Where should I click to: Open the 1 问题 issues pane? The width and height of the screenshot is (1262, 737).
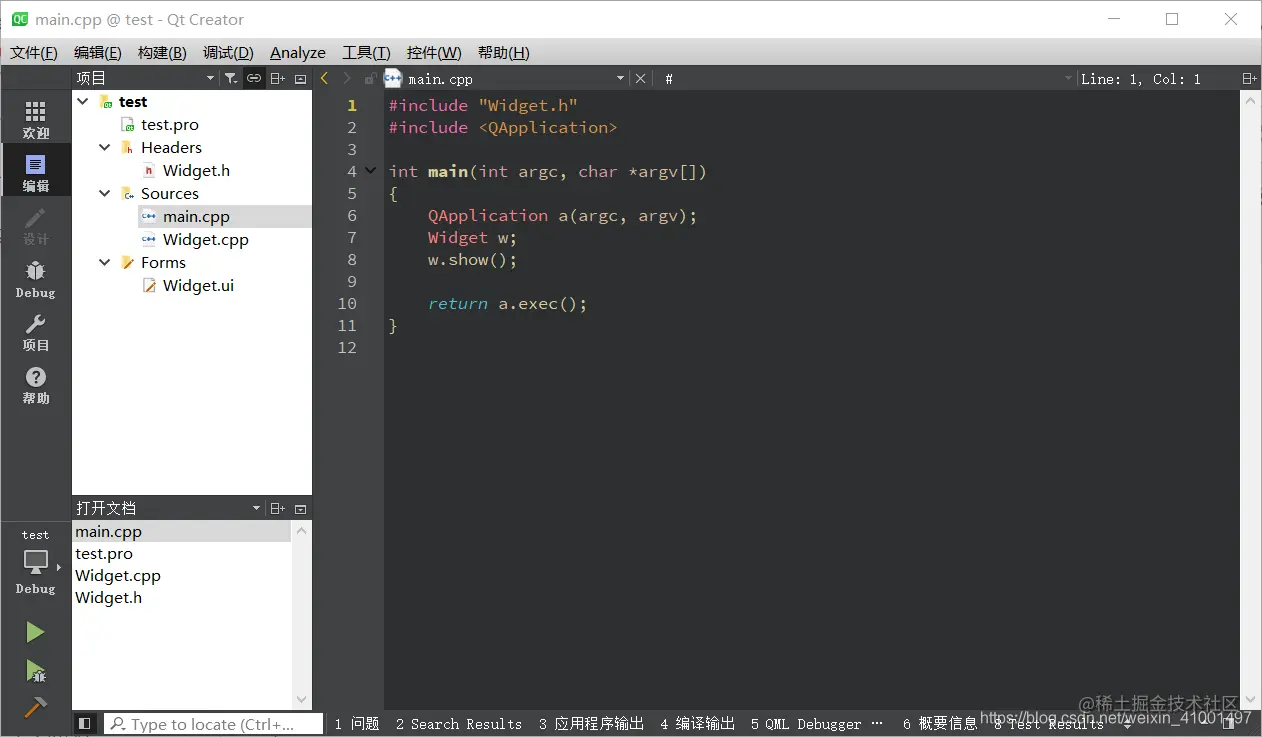(x=357, y=724)
